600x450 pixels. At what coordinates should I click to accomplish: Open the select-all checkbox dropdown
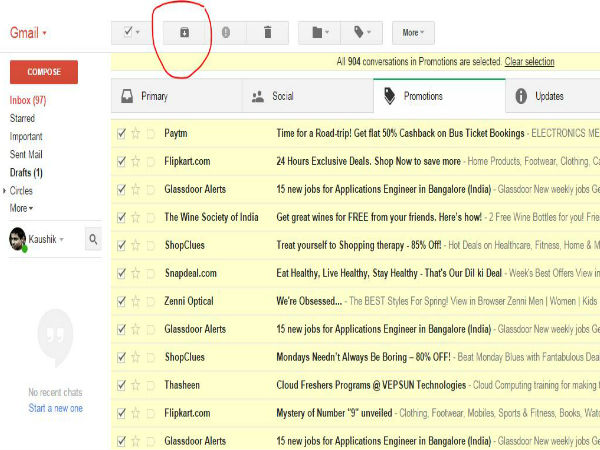pyautogui.click(x=132, y=33)
